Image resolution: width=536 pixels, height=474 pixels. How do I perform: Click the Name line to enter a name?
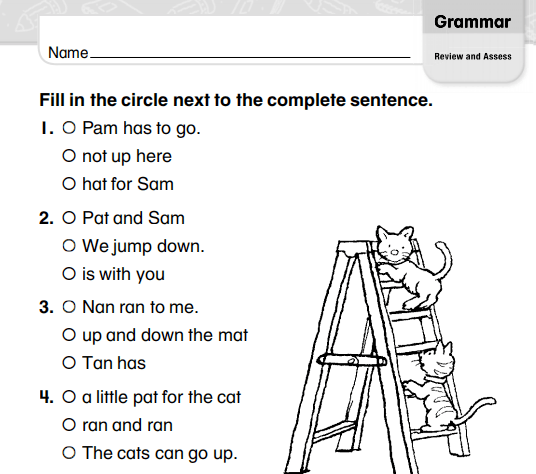click(x=250, y=53)
